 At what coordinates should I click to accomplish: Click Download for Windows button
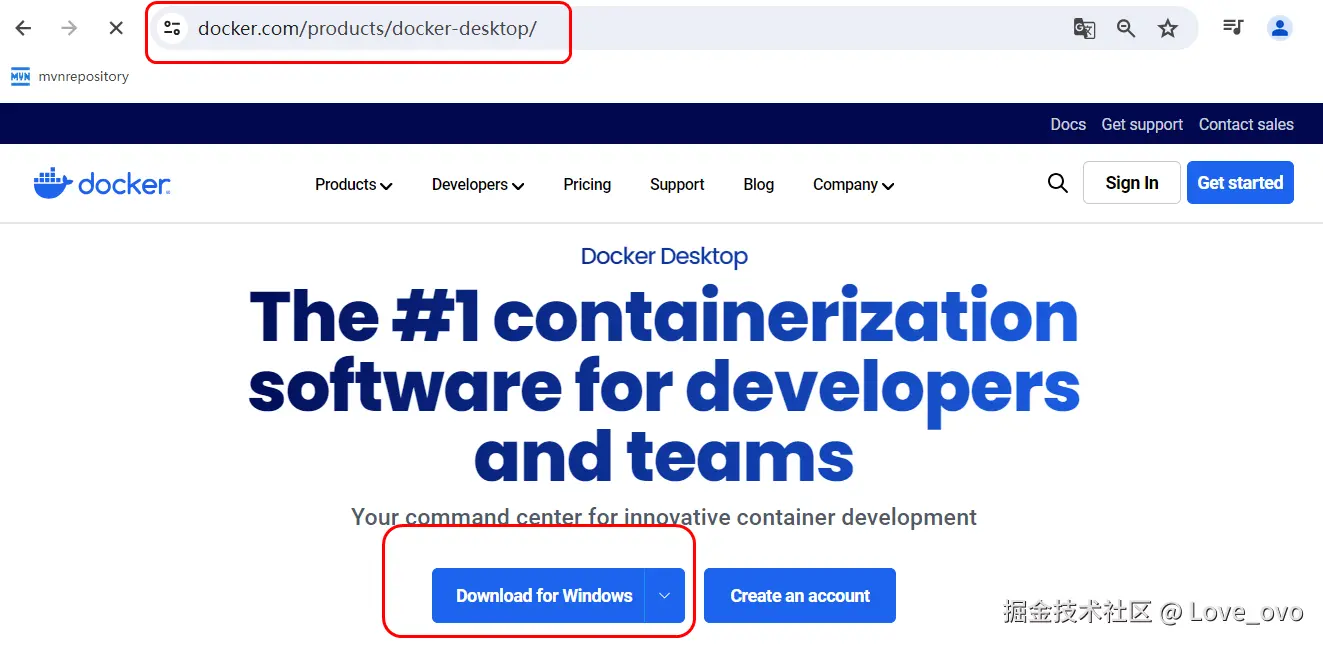(x=539, y=596)
